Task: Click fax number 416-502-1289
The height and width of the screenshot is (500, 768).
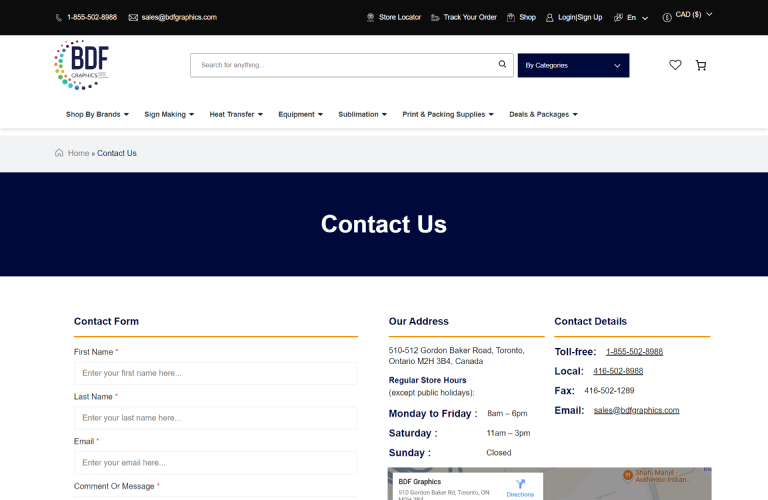Action: pos(609,391)
